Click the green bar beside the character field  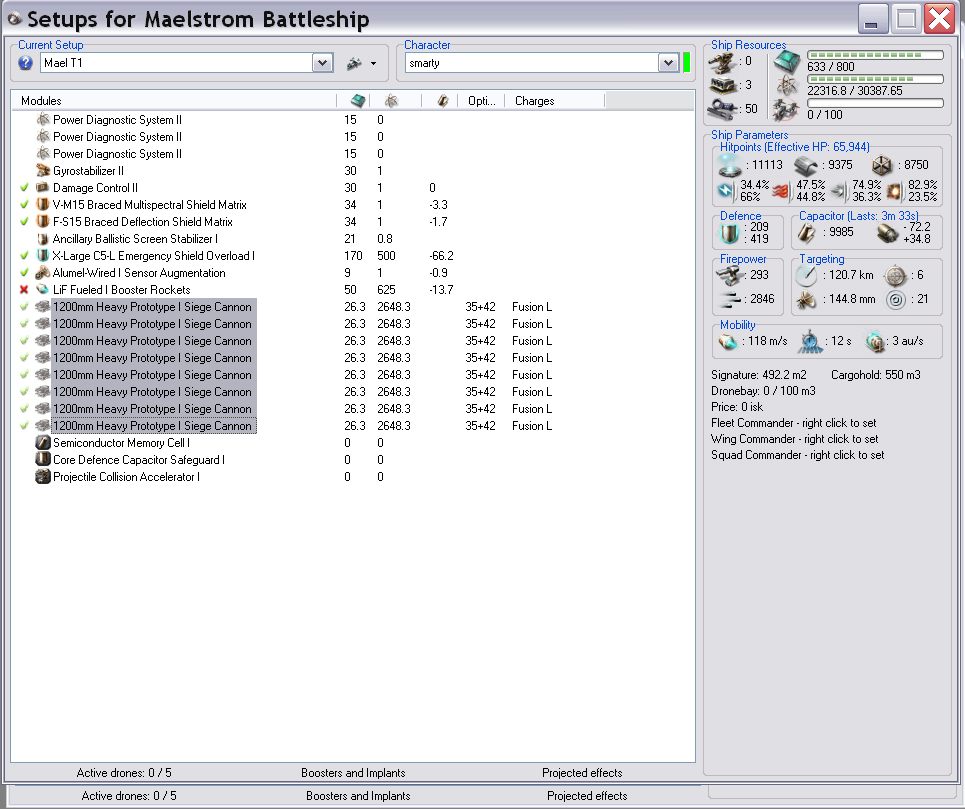click(x=686, y=63)
